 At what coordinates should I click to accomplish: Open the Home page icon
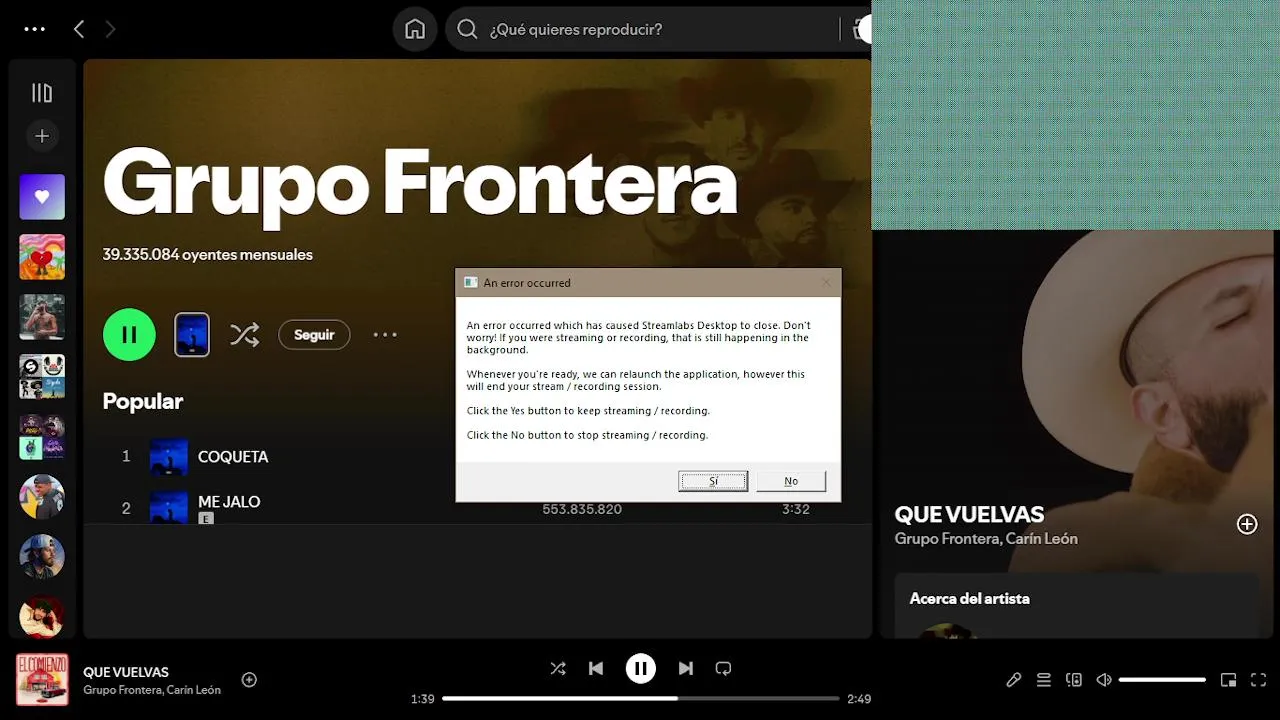(x=415, y=29)
